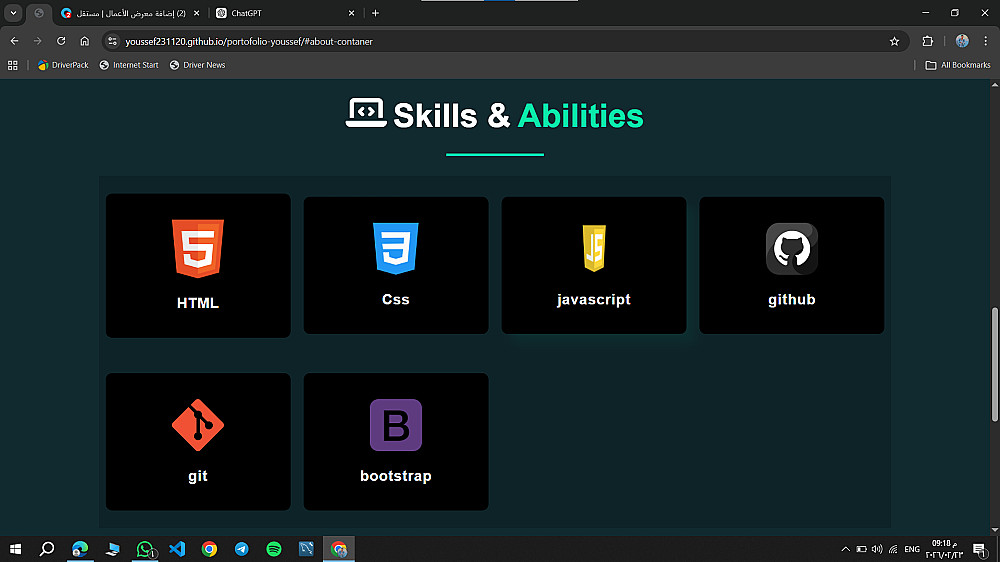
Task: Open the tab search dropdown arrow
Action: click(13, 13)
